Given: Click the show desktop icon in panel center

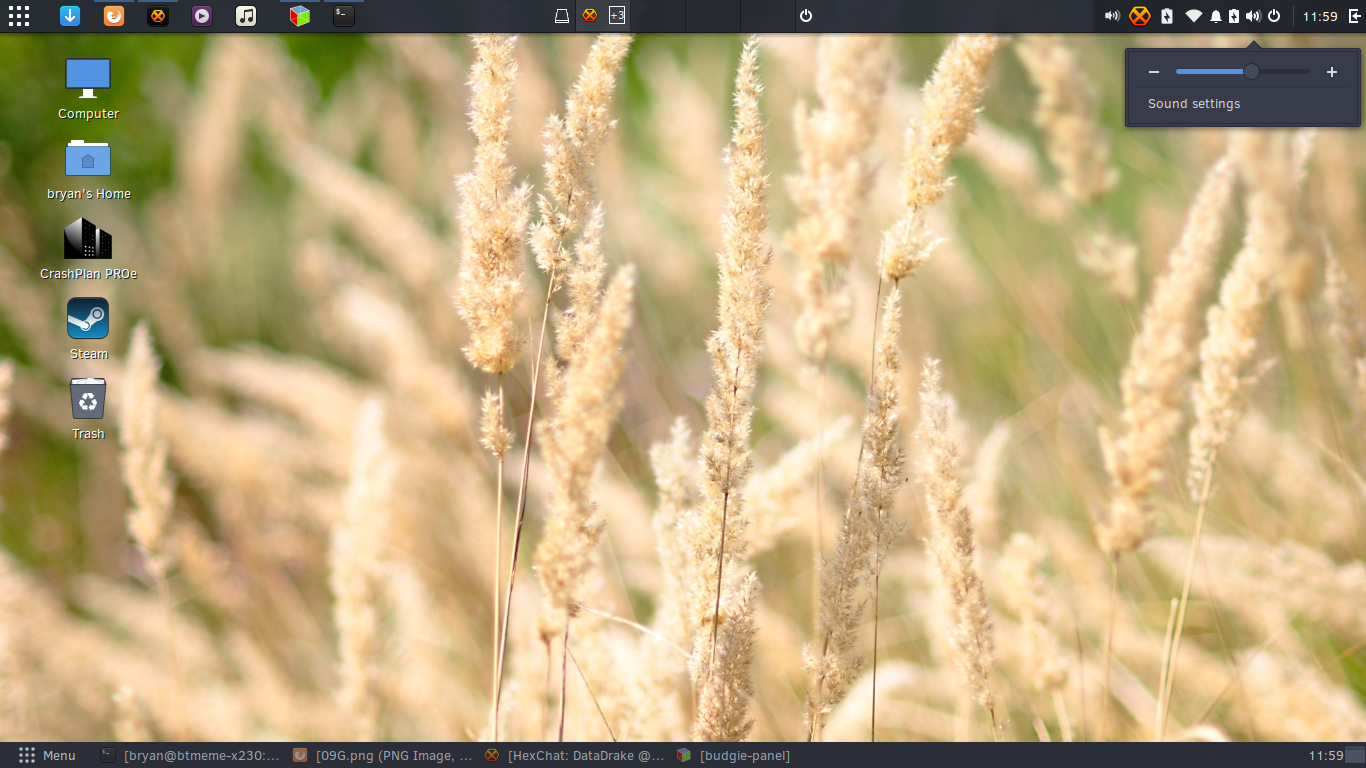Looking at the screenshot, I should pos(562,16).
